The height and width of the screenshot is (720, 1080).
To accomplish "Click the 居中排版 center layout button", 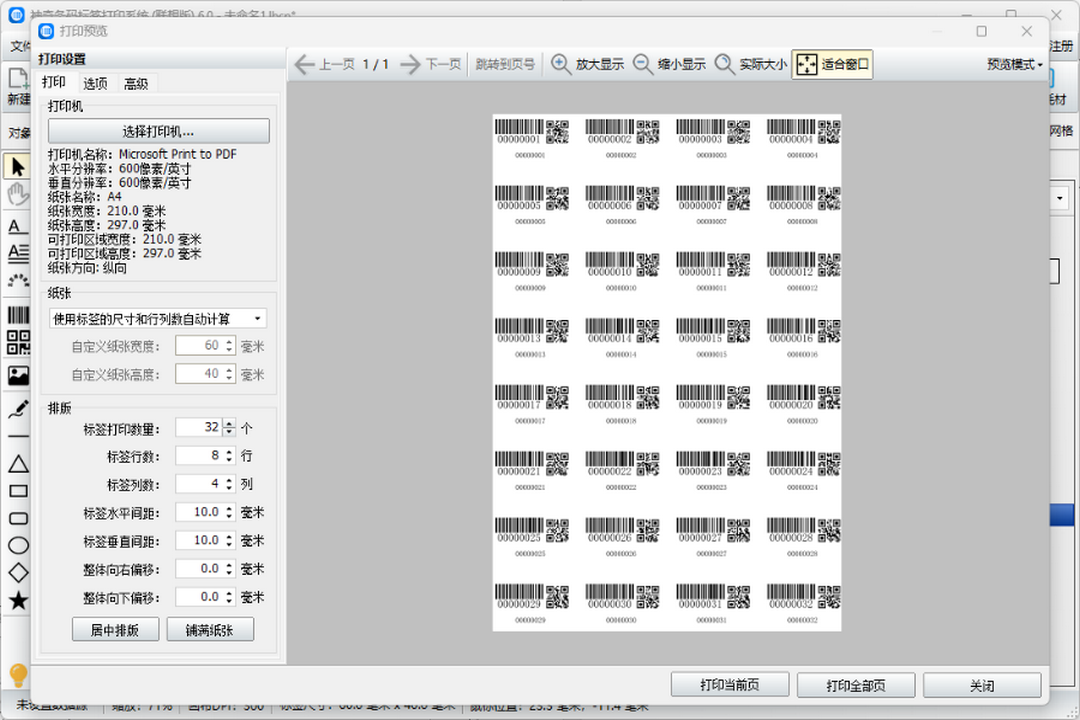I will (x=115, y=630).
